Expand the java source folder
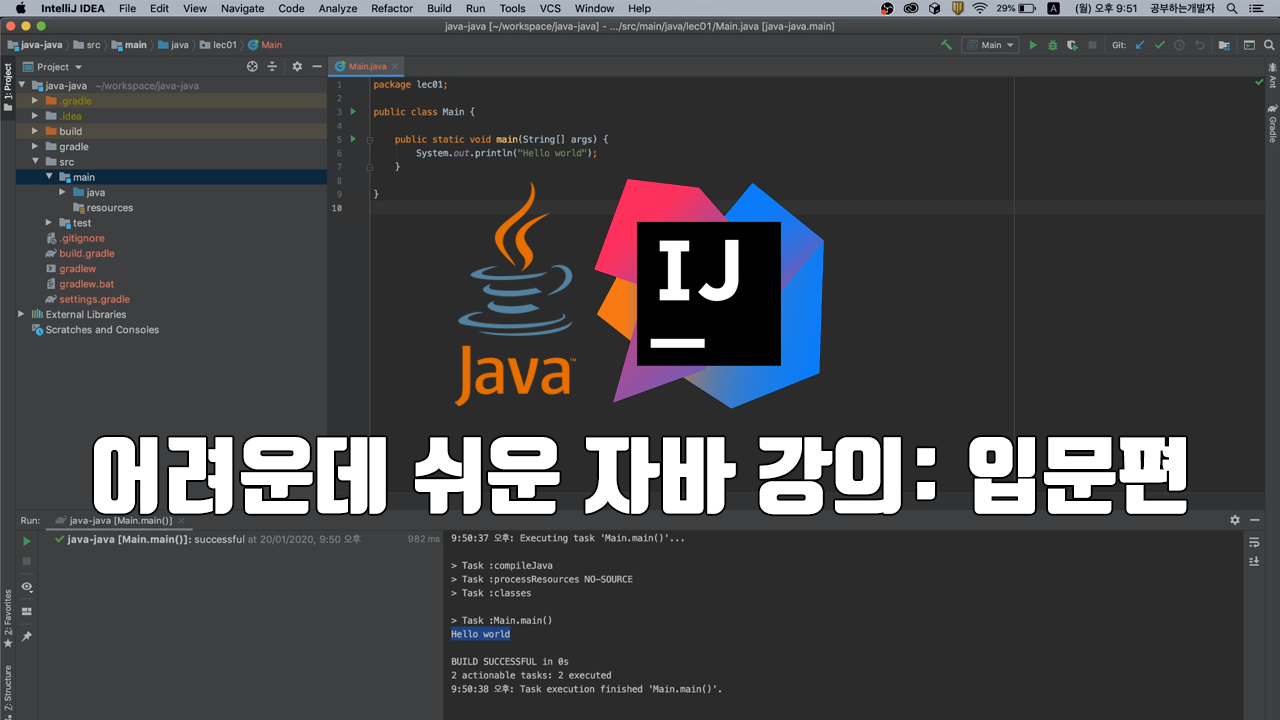Screen dimensions: 1280x720 tap(62, 192)
